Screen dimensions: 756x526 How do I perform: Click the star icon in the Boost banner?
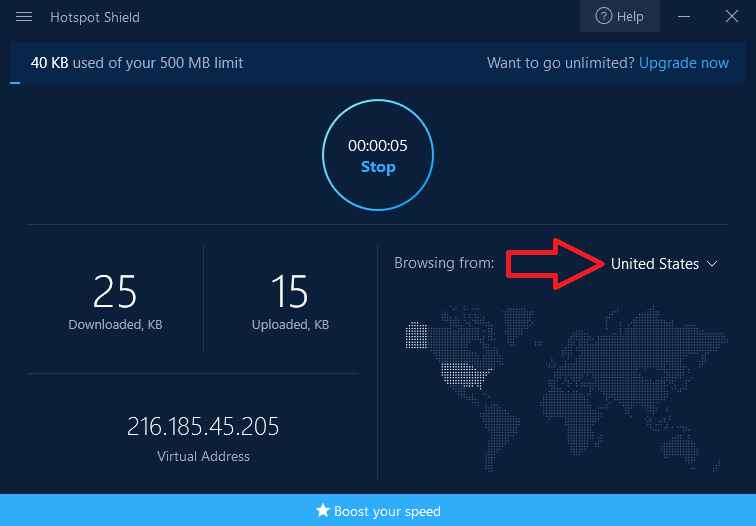click(x=323, y=510)
